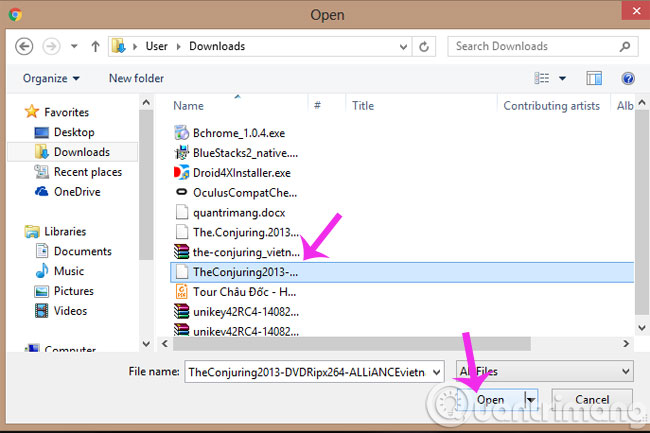This screenshot has height=433, width=650.
Task: Click the Up folder arrow
Action: coord(95,46)
